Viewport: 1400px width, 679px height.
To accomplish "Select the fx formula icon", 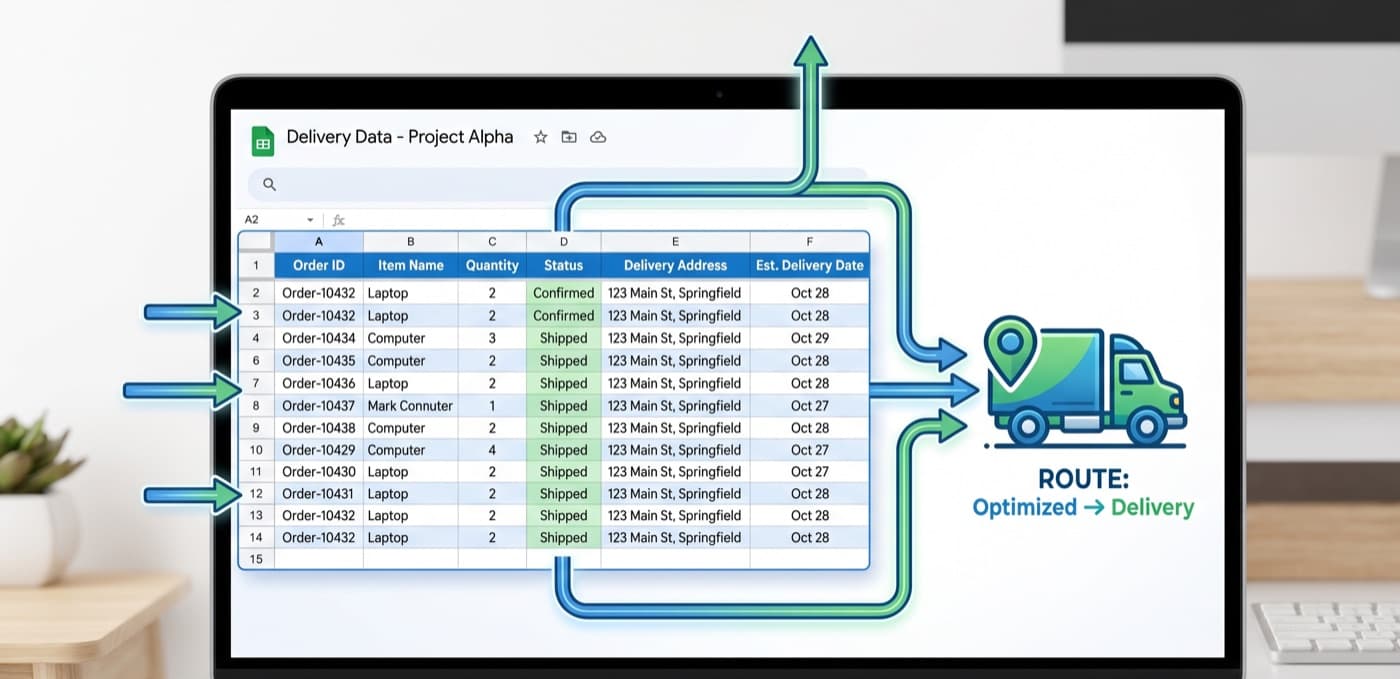I will click(x=338, y=219).
